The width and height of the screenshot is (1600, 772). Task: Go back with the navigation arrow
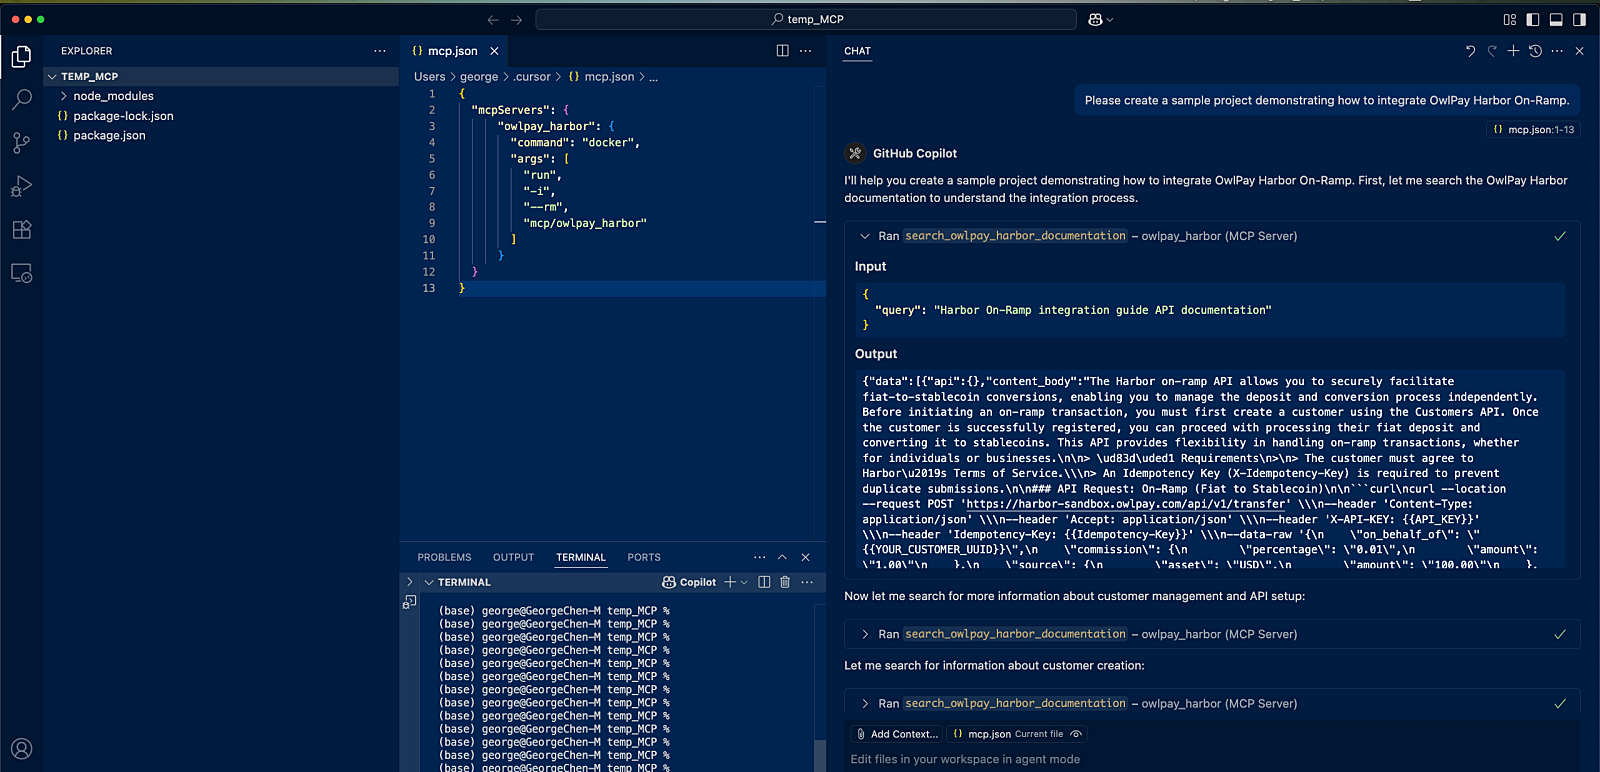coord(493,19)
